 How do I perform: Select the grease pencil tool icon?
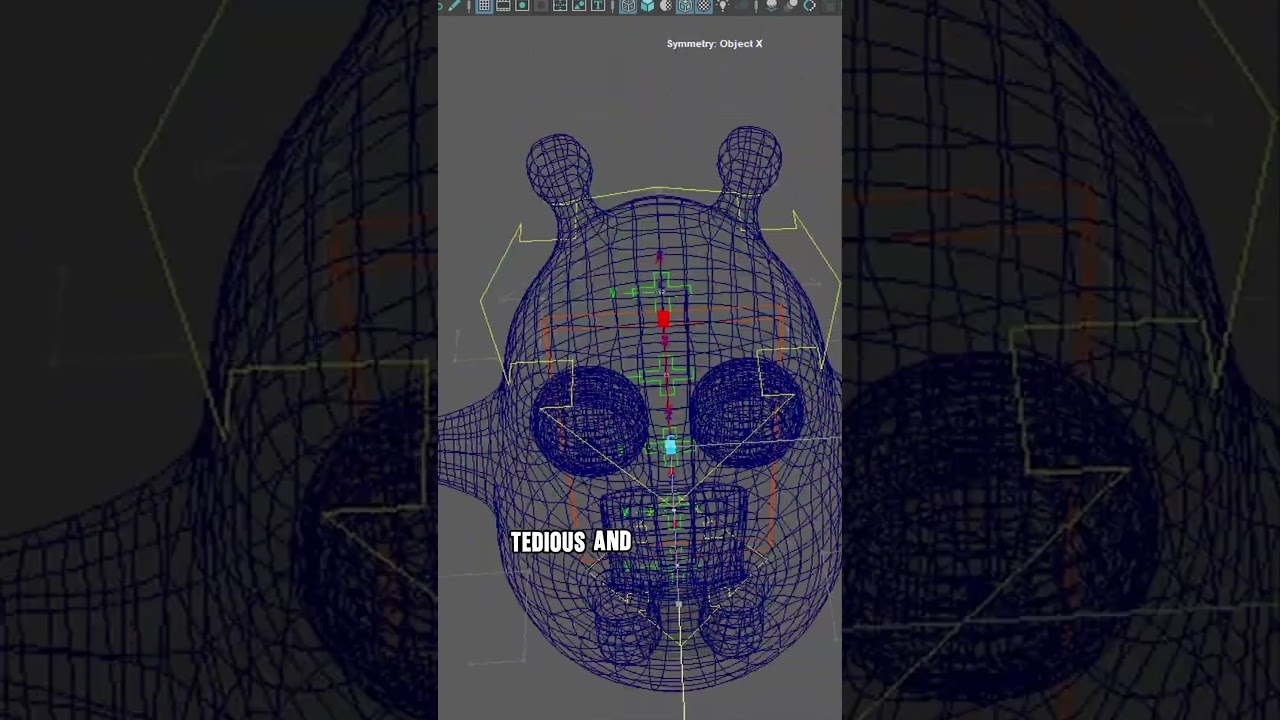pos(454,6)
